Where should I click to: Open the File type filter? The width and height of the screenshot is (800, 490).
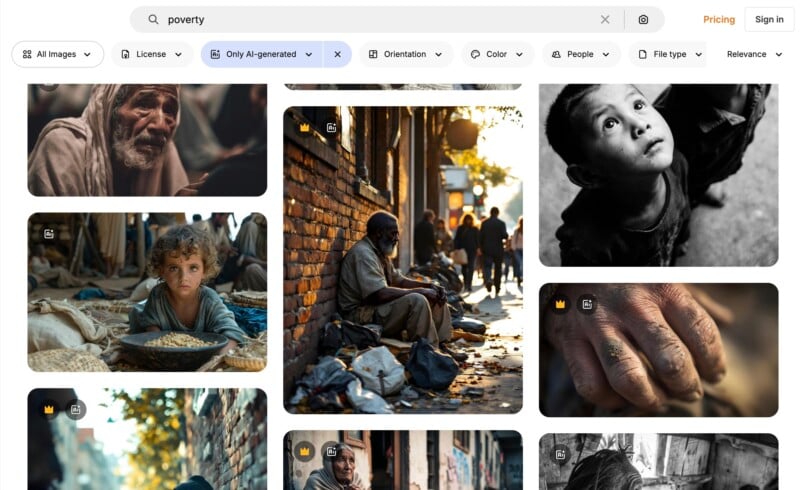670,54
